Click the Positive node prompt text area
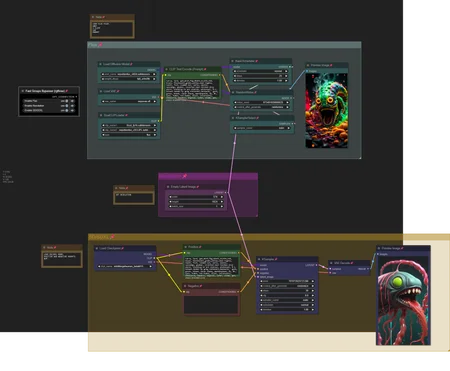 coord(212,267)
